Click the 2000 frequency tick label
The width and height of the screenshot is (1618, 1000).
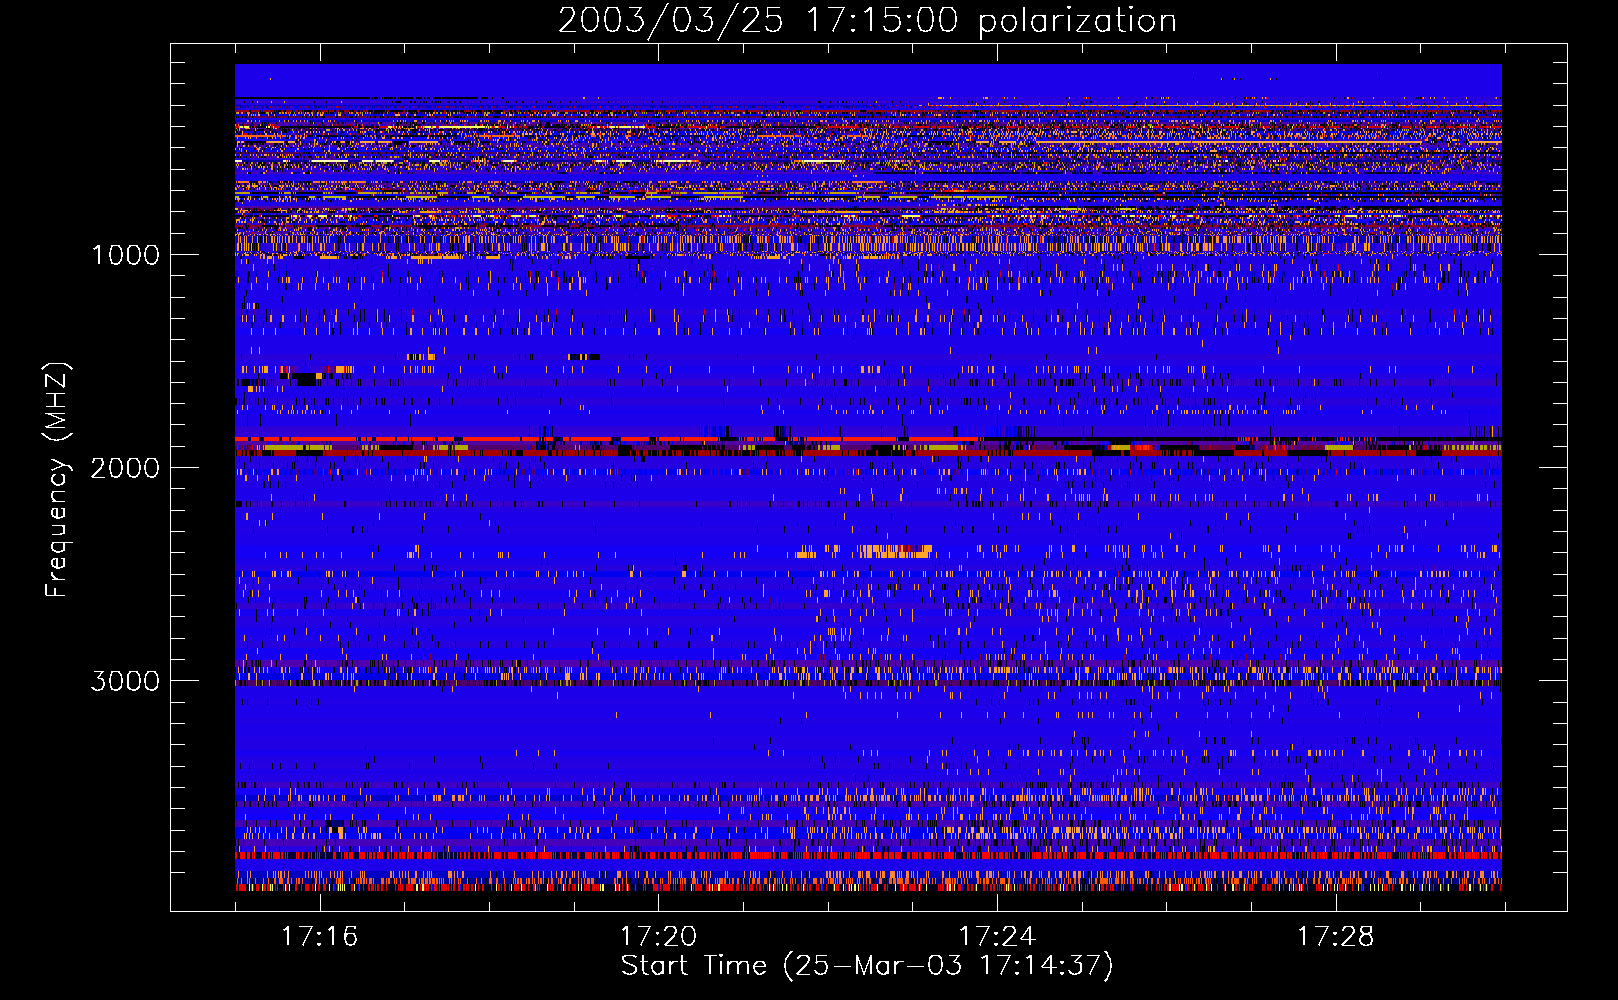point(125,467)
